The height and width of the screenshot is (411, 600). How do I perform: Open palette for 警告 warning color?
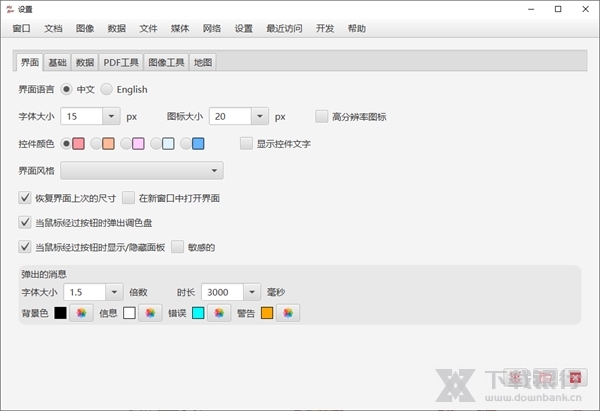[288, 313]
